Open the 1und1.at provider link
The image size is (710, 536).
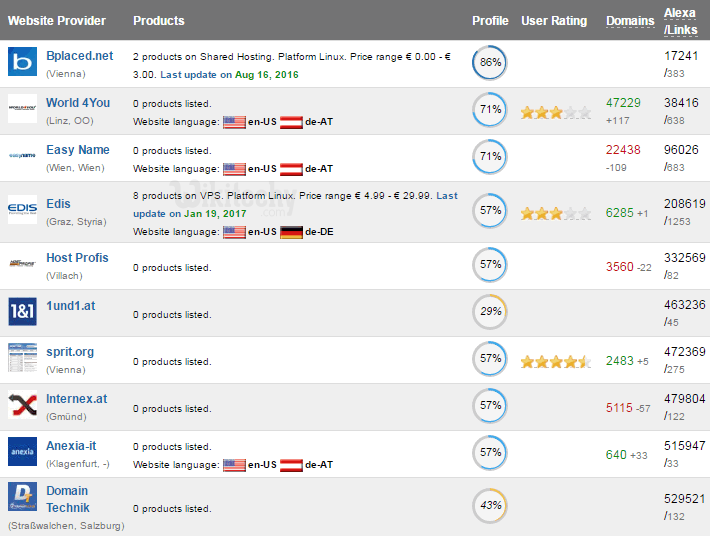[71, 306]
